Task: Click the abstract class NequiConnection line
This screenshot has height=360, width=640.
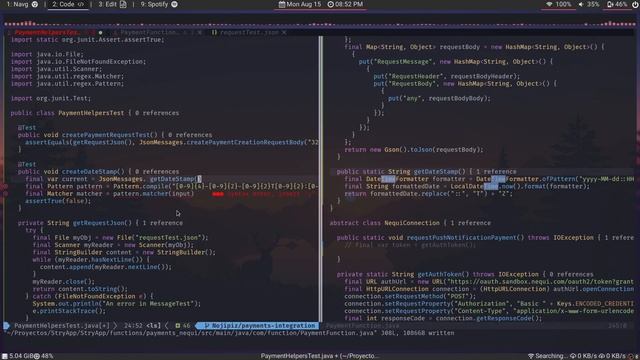Action: [410, 223]
